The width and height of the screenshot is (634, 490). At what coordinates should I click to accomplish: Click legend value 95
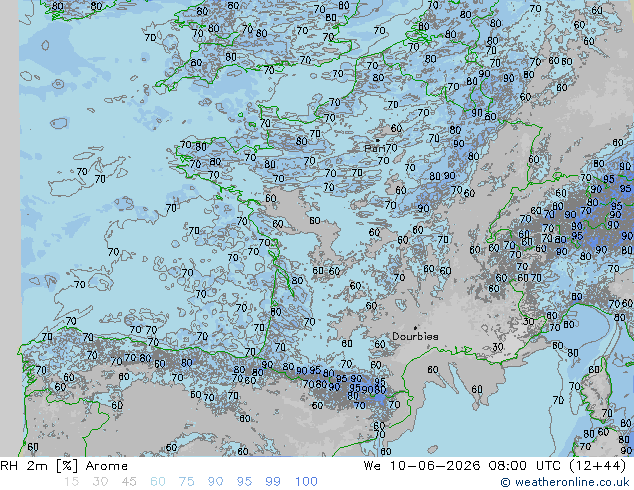(x=244, y=482)
